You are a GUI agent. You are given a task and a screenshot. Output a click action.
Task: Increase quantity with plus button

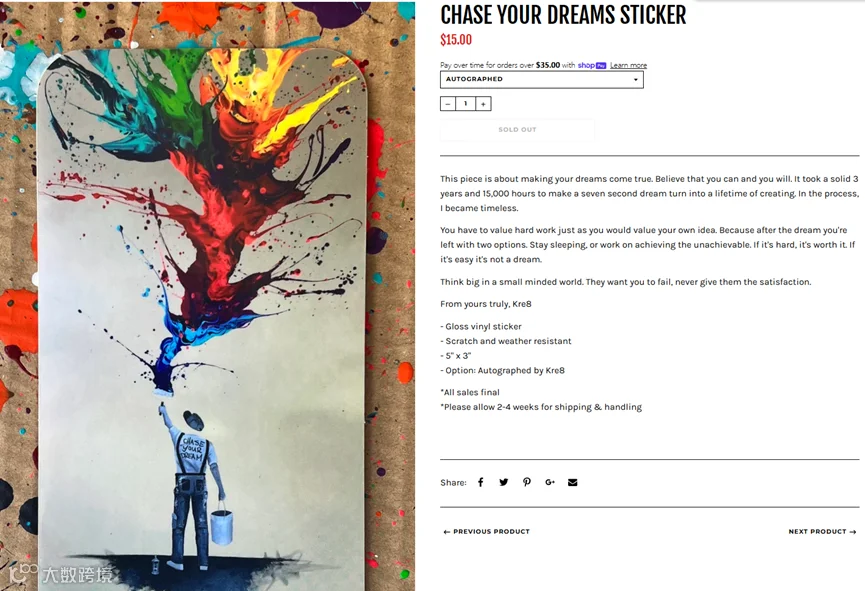tap(483, 104)
